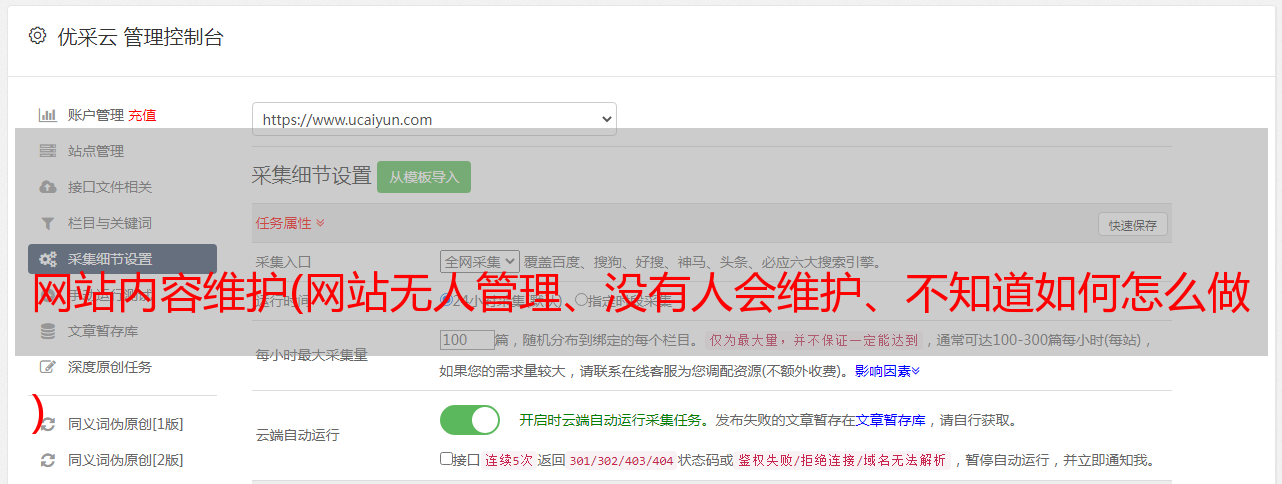Expand the 任务属性 section

(290, 223)
